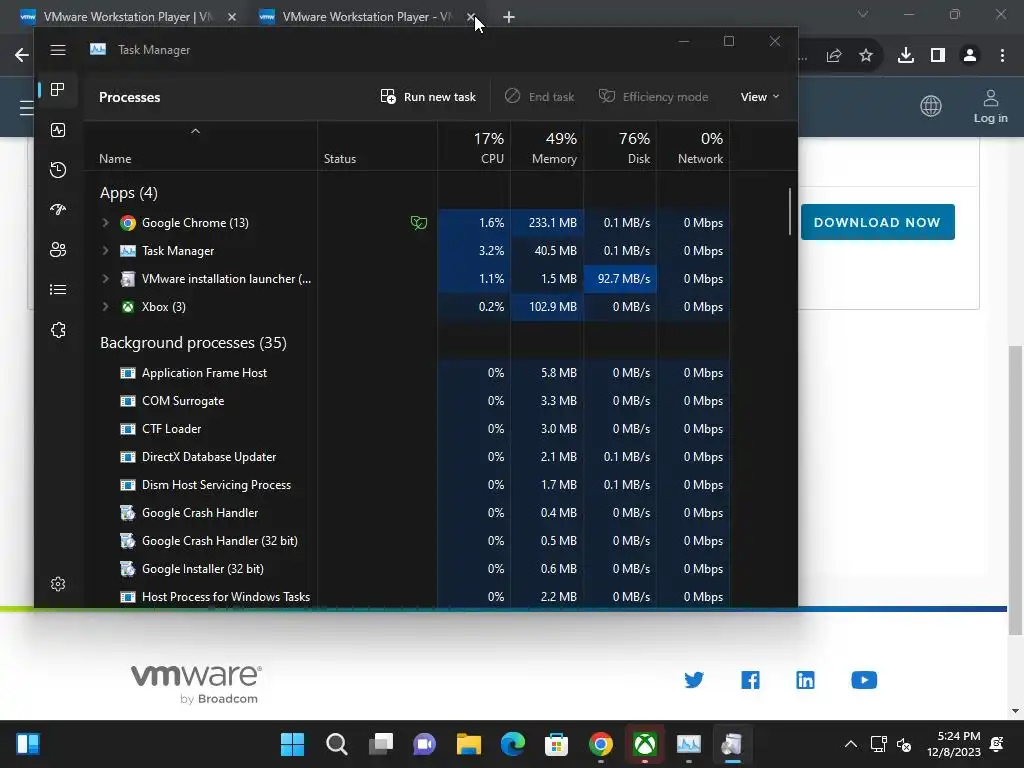Open File Explorer from taskbar

pyautogui.click(x=468, y=744)
